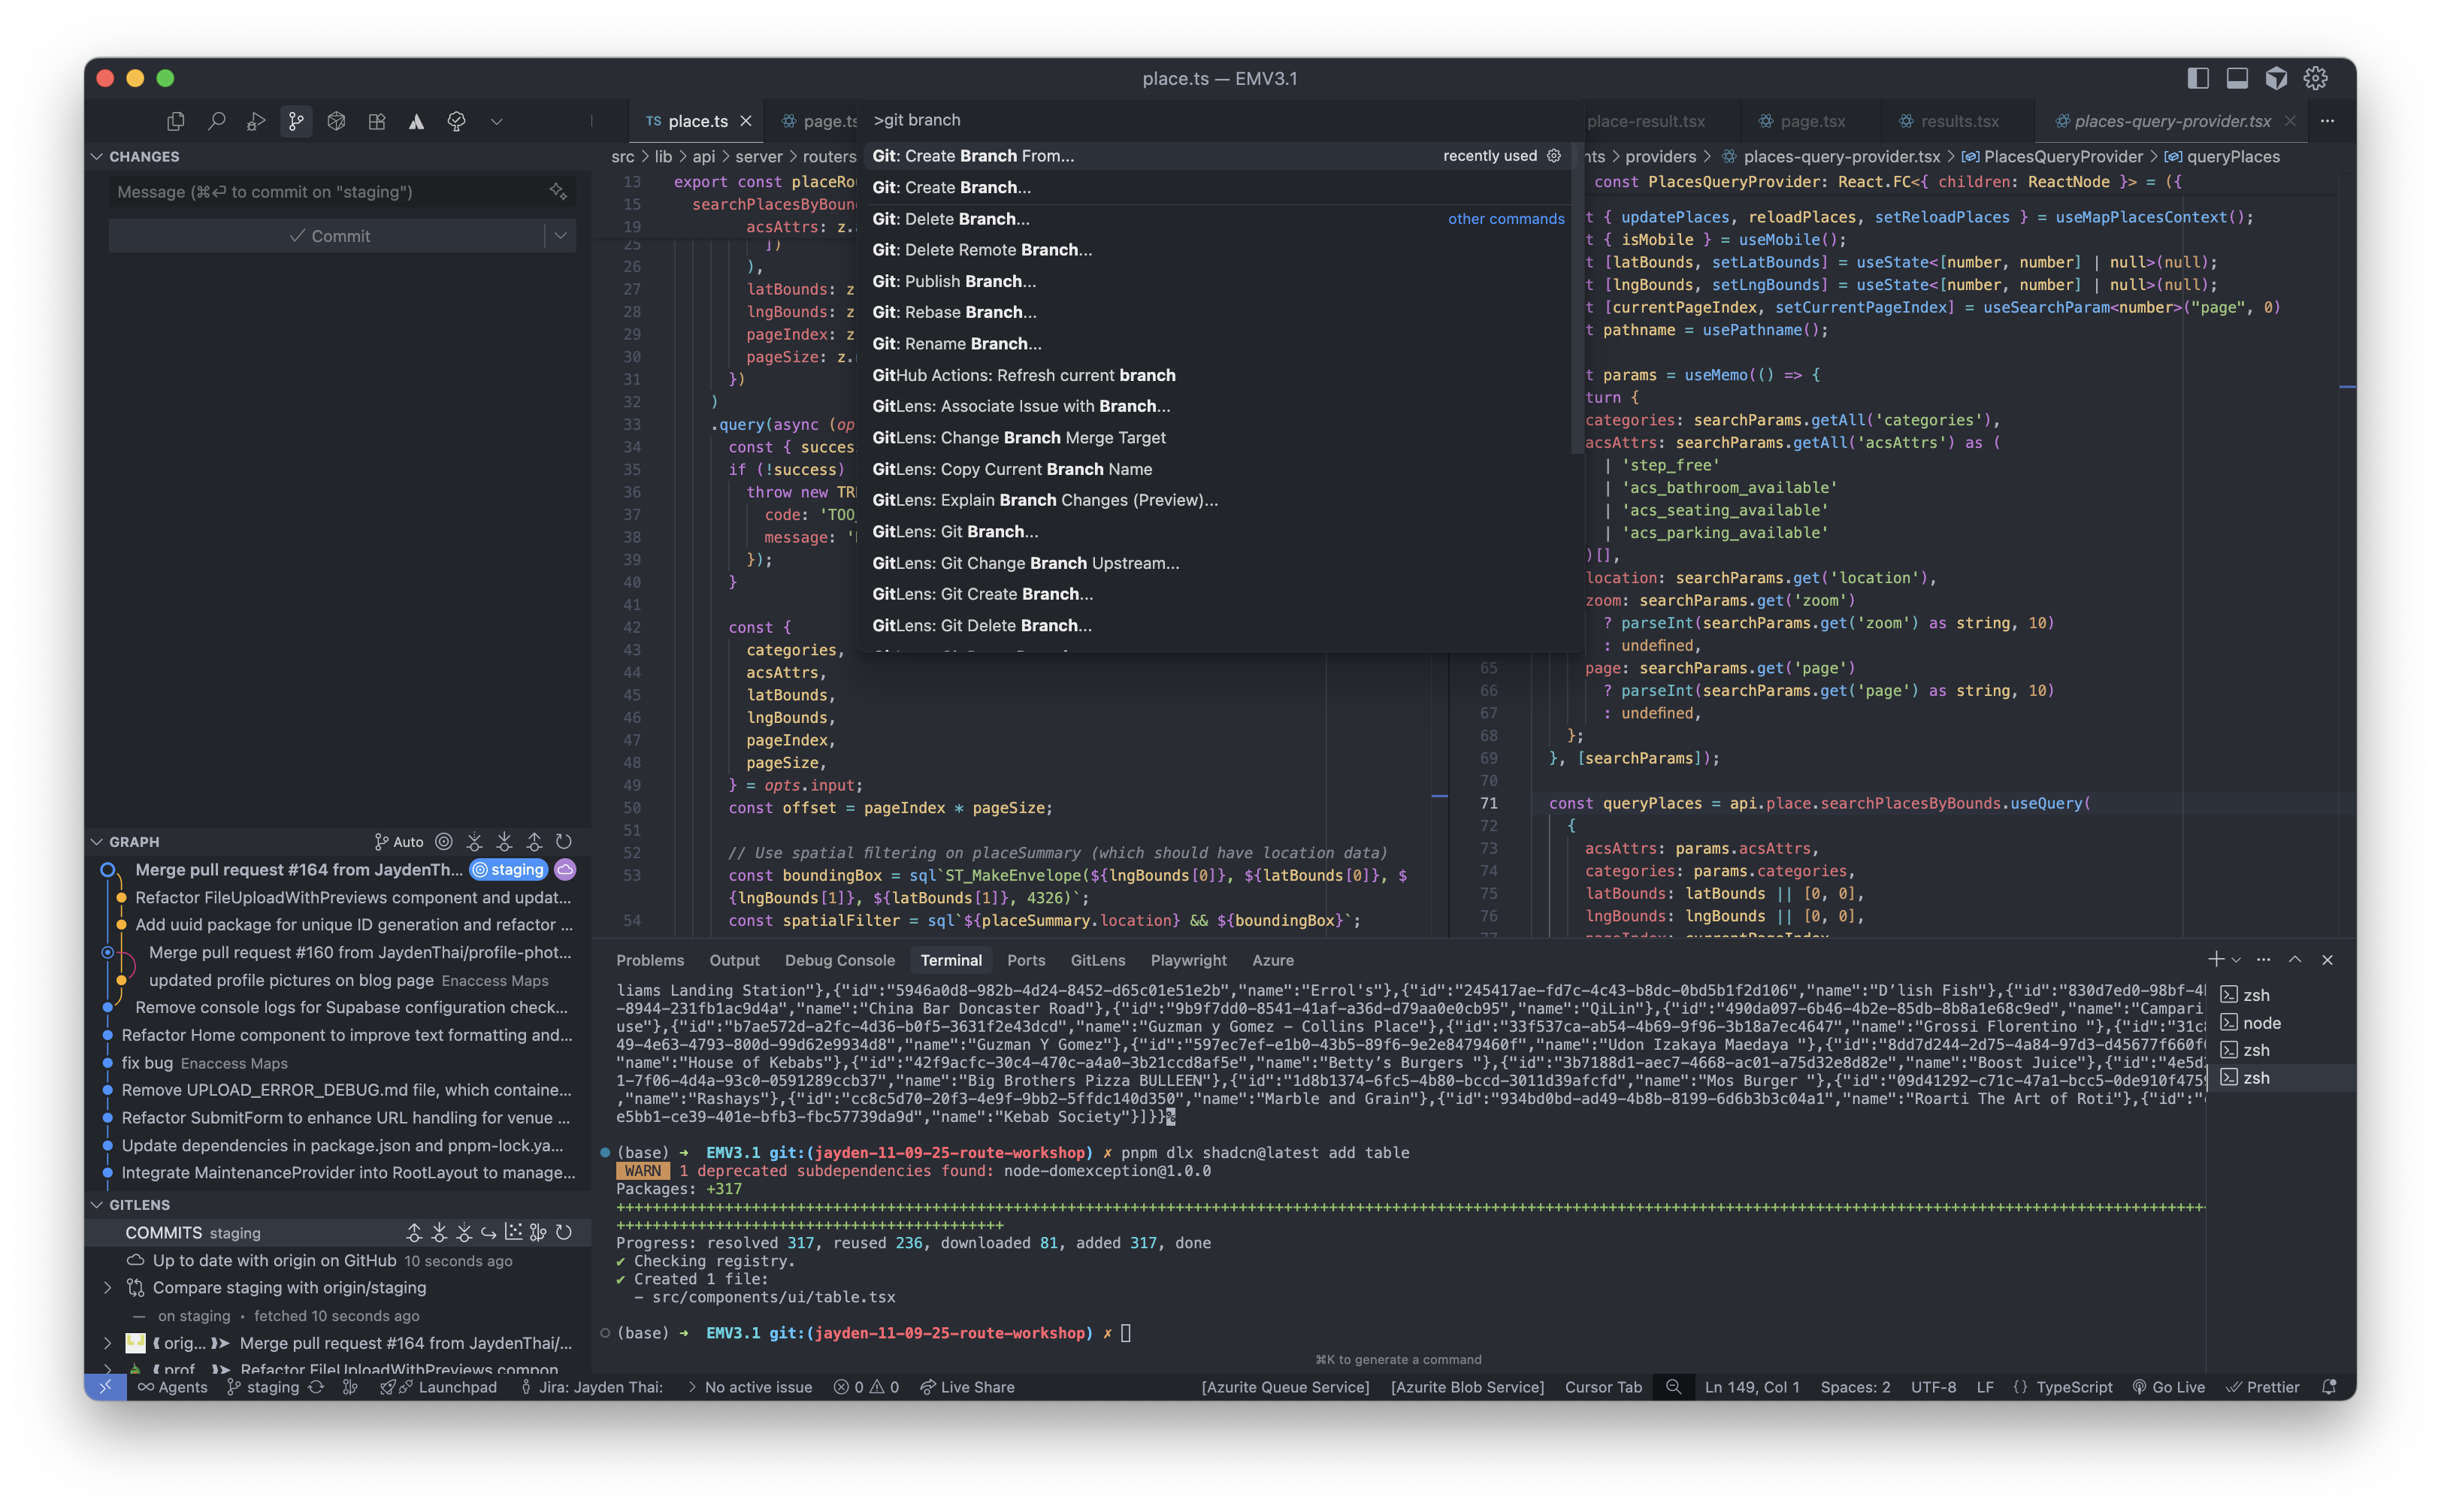2441x1512 pixels.
Task: Open the new terminal profile dropdown
Action: point(2236,960)
